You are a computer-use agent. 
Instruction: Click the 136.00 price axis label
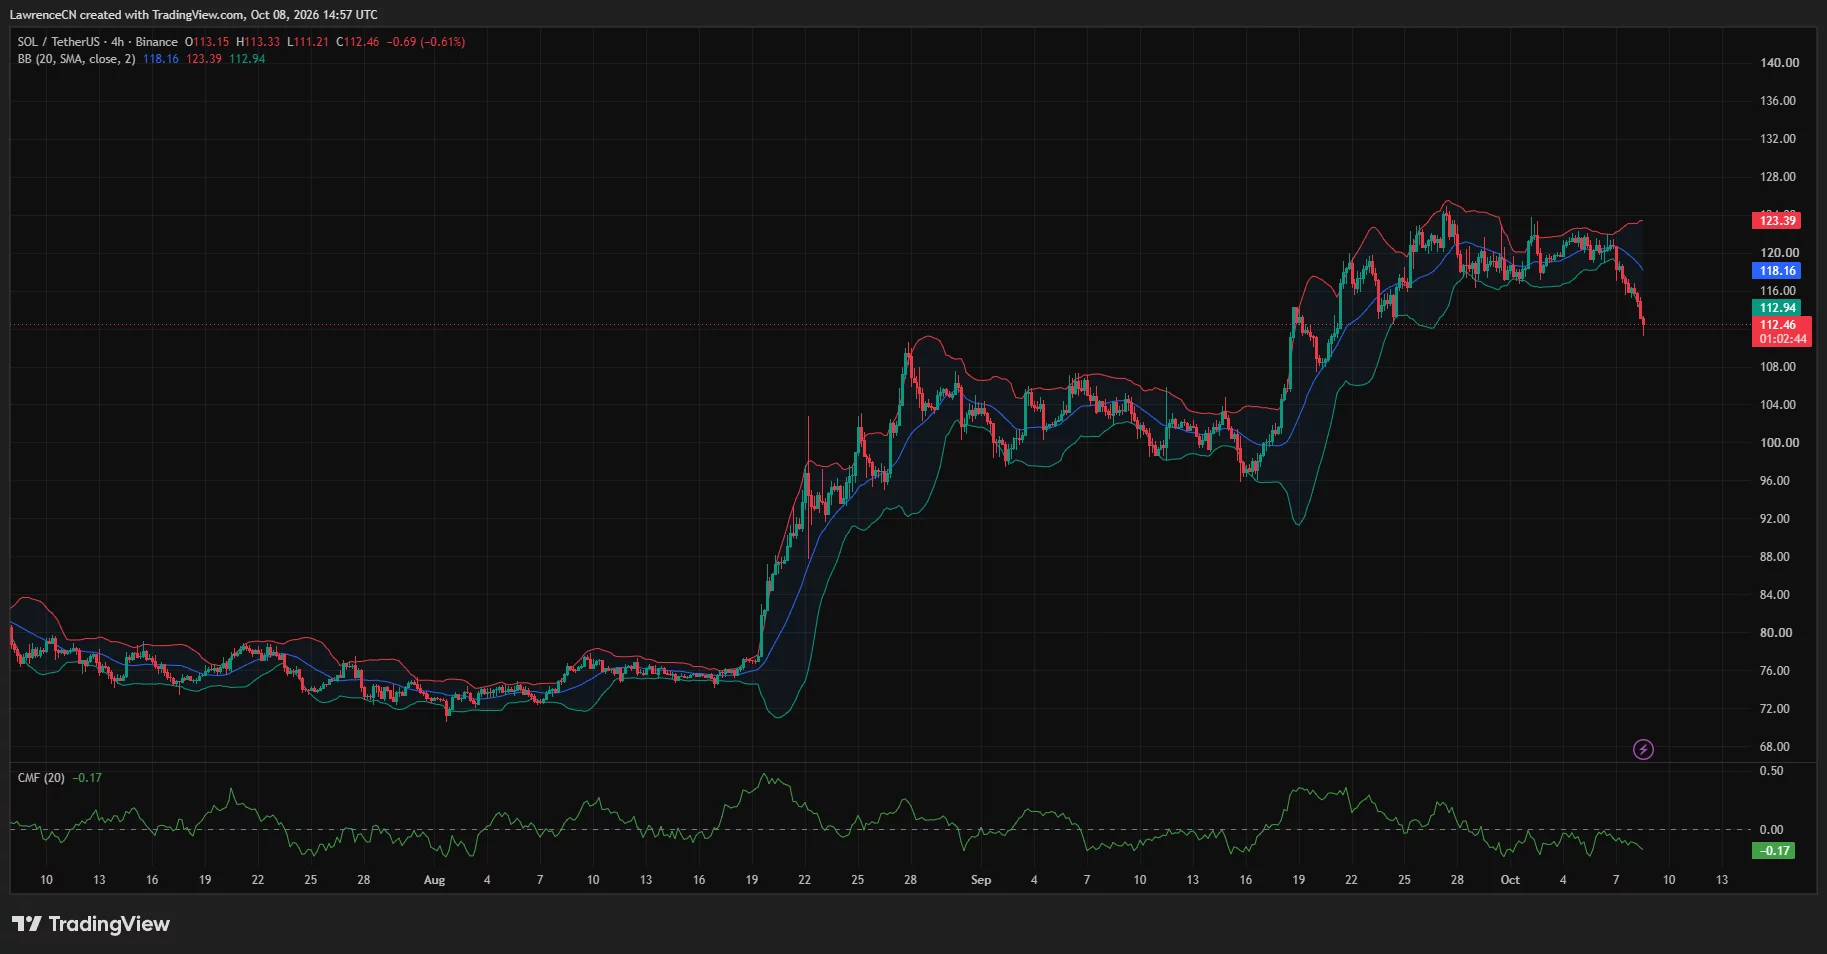point(1778,101)
